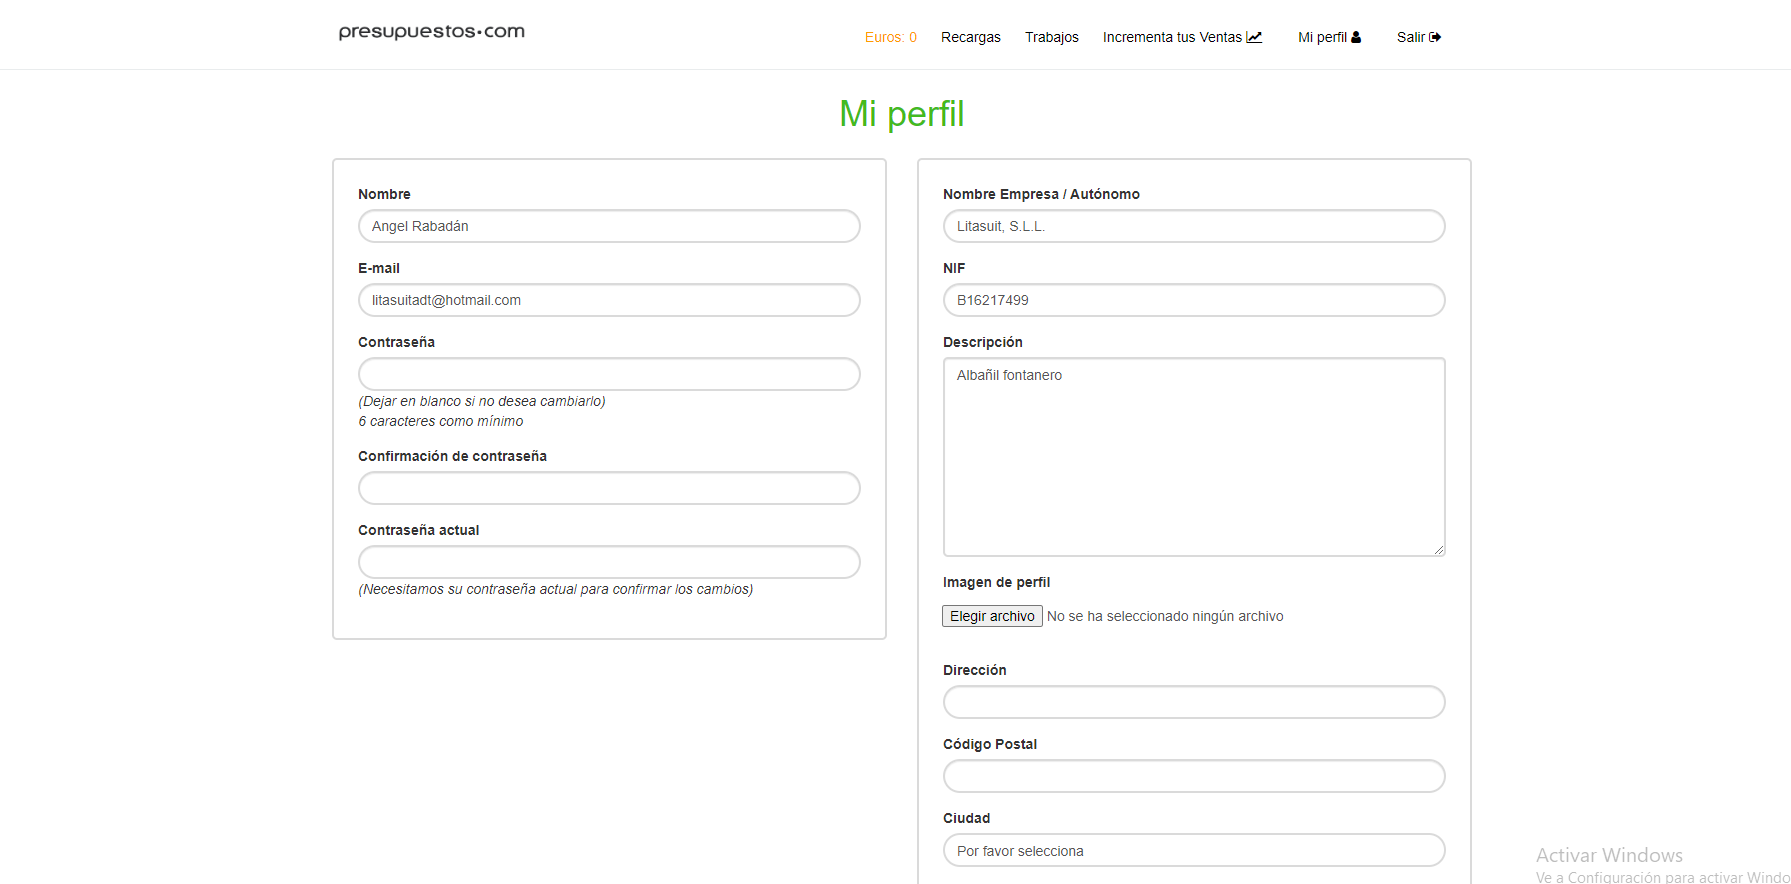Focus the Código Postal field
This screenshot has height=884, width=1791.
click(x=1193, y=776)
